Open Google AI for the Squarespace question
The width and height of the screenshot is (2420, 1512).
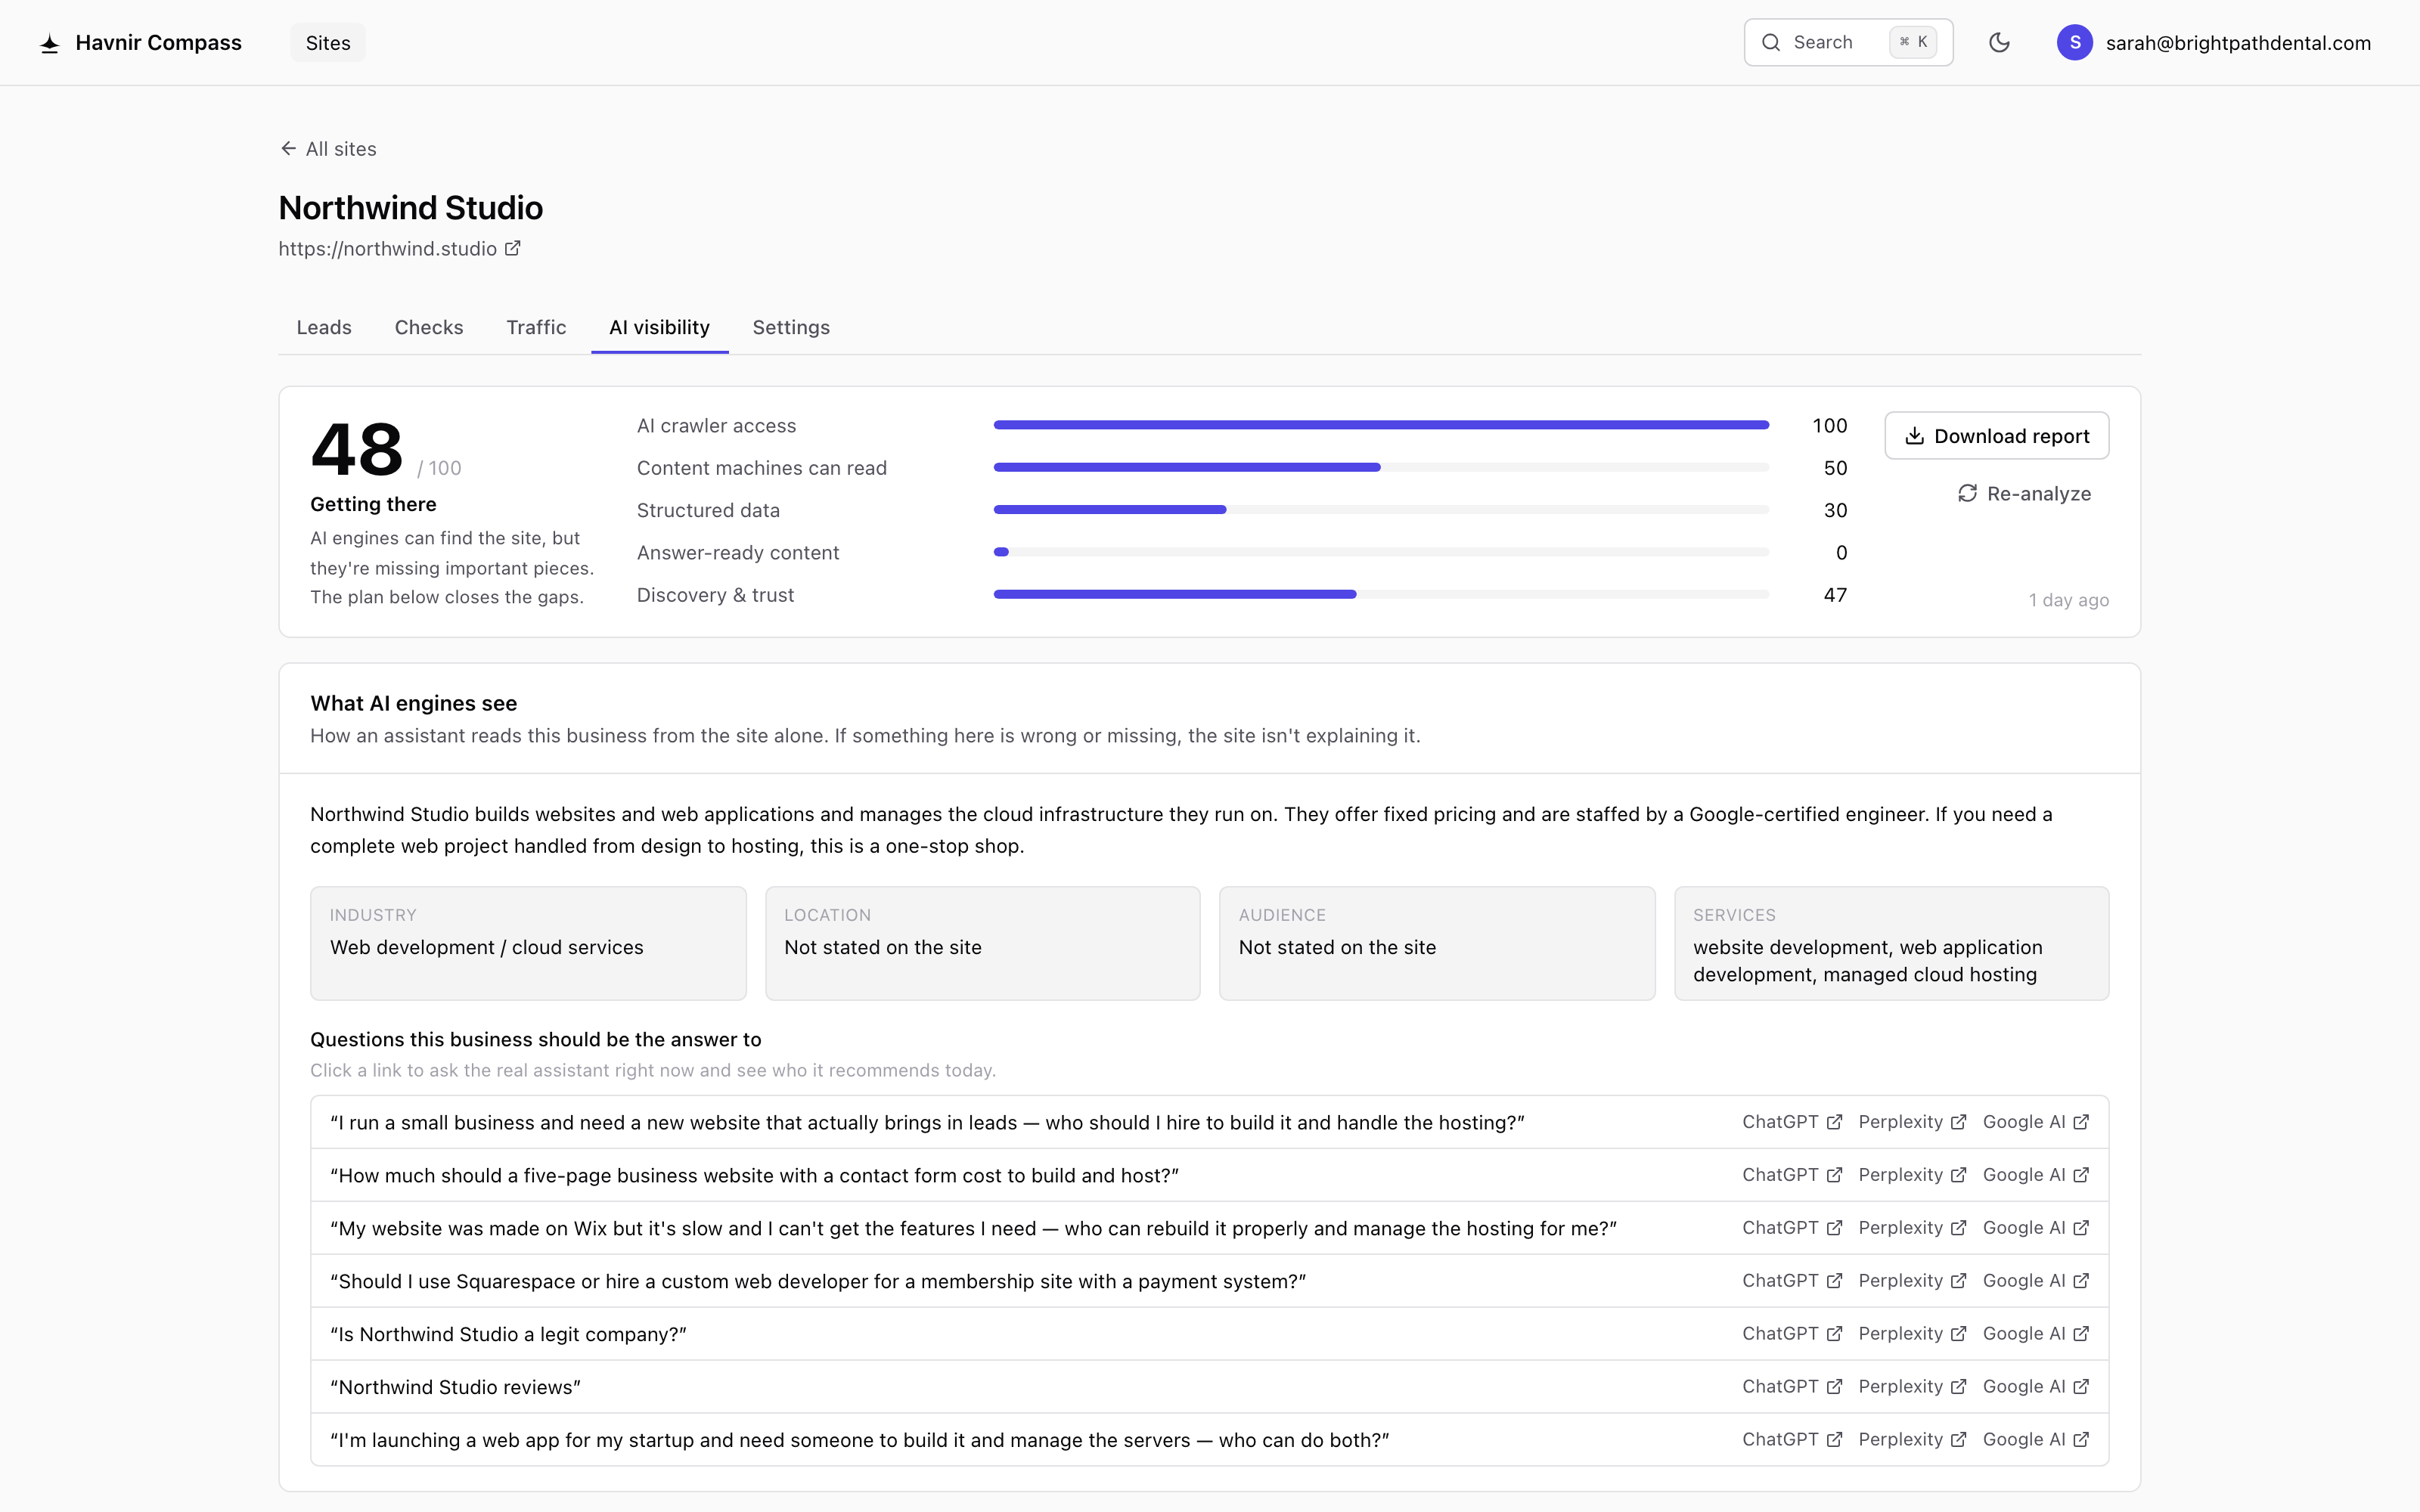click(2035, 1281)
